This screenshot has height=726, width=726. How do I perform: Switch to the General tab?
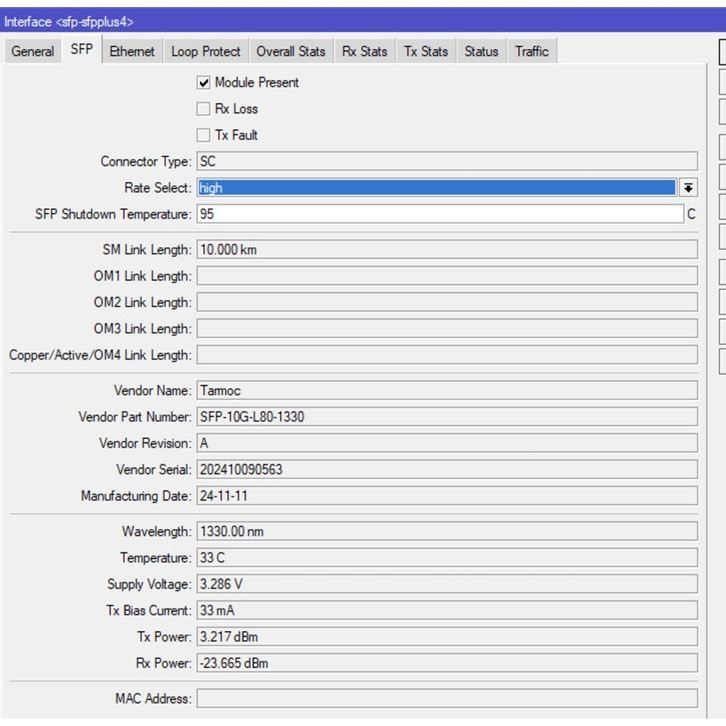(x=33, y=52)
